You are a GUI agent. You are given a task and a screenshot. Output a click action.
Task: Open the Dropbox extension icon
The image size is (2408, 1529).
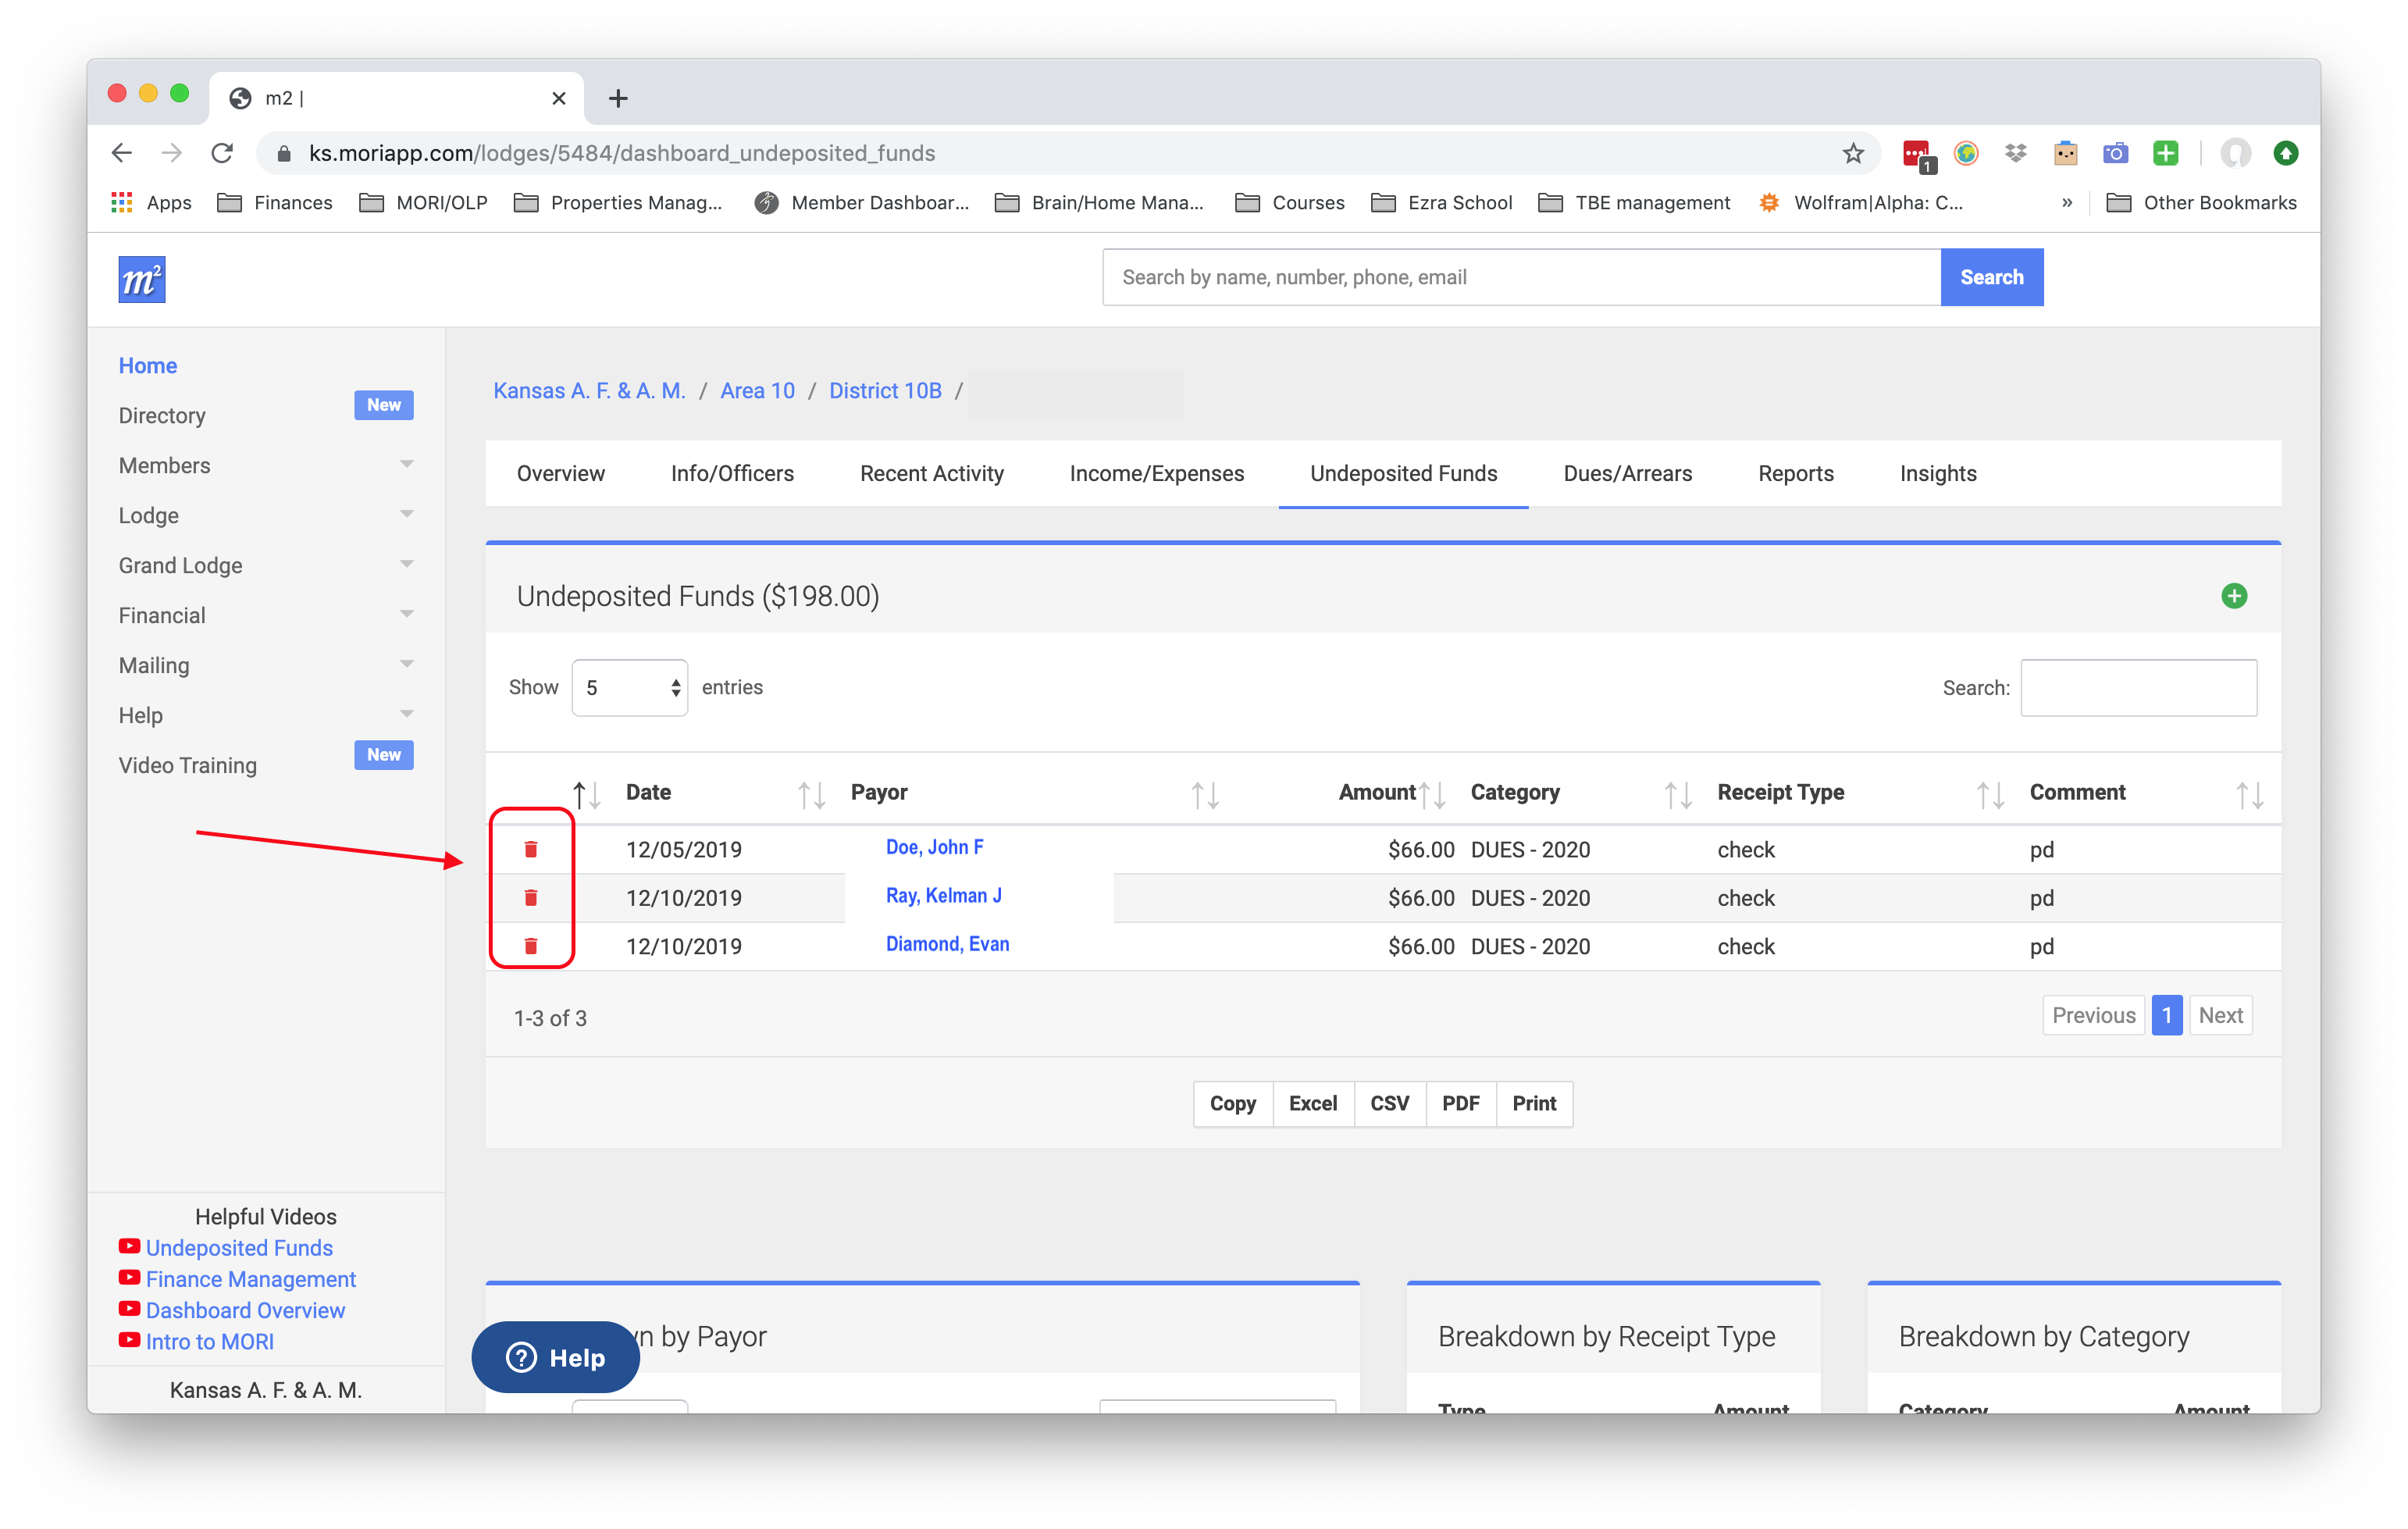[2015, 153]
